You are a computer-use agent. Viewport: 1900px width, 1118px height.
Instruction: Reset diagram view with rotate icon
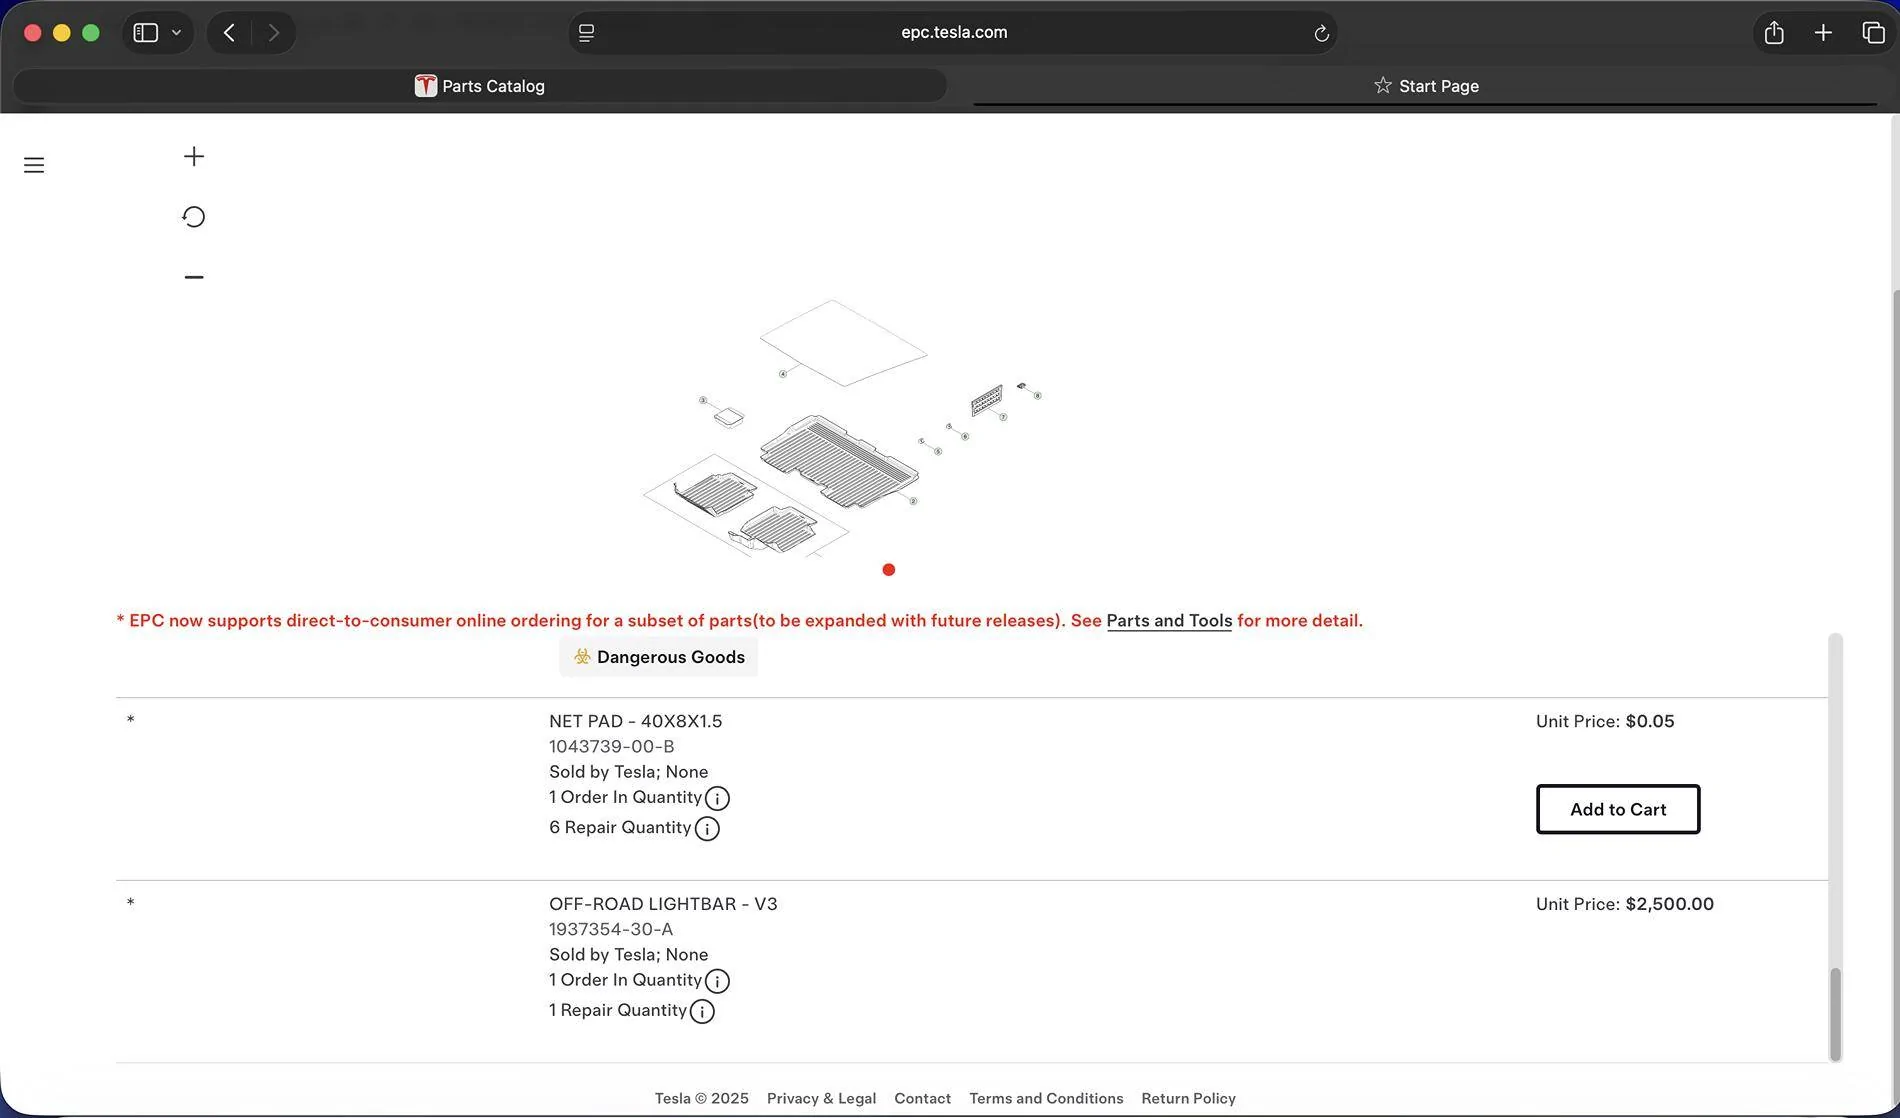click(x=194, y=217)
